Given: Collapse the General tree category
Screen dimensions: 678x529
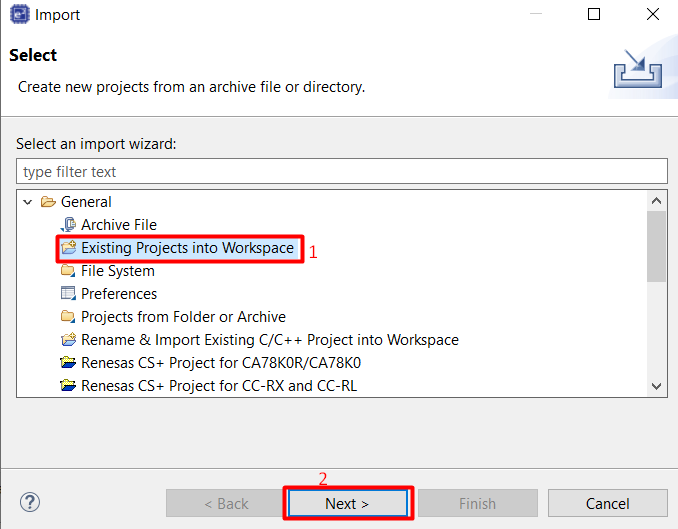Looking at the screenshot, I should (26, 202).
